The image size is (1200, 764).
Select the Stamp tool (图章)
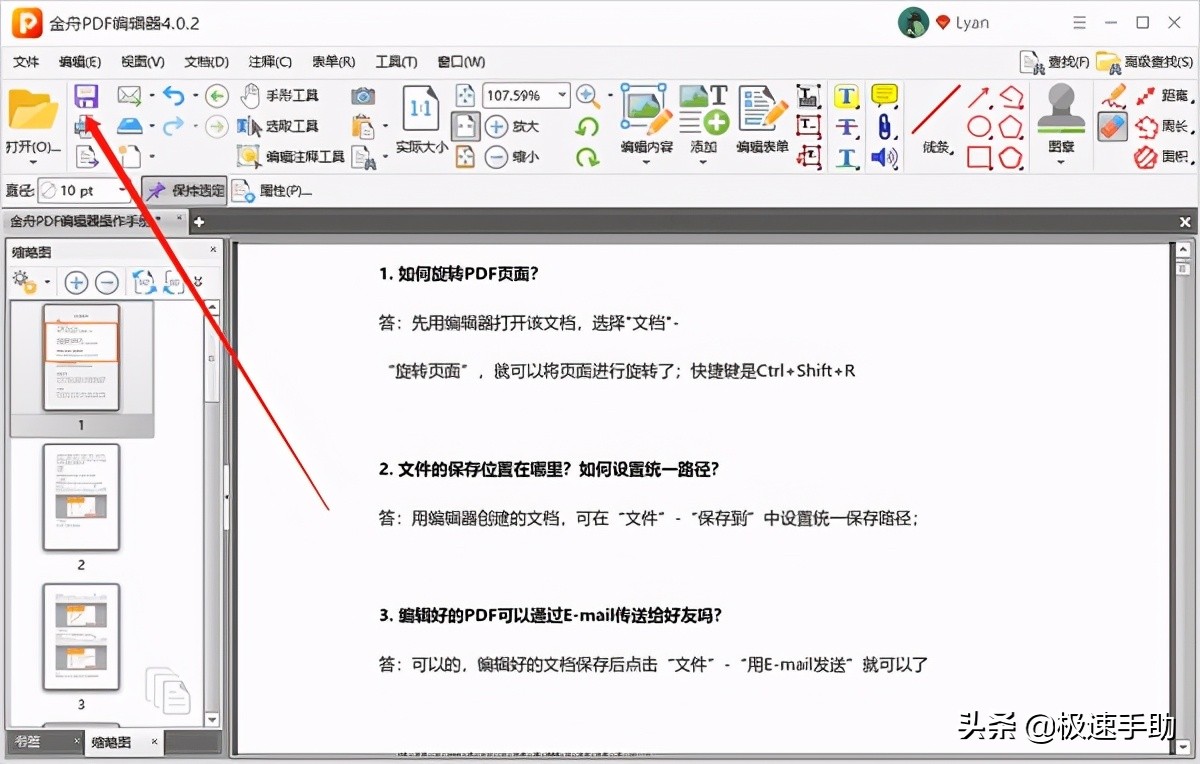coord(1060,110)
